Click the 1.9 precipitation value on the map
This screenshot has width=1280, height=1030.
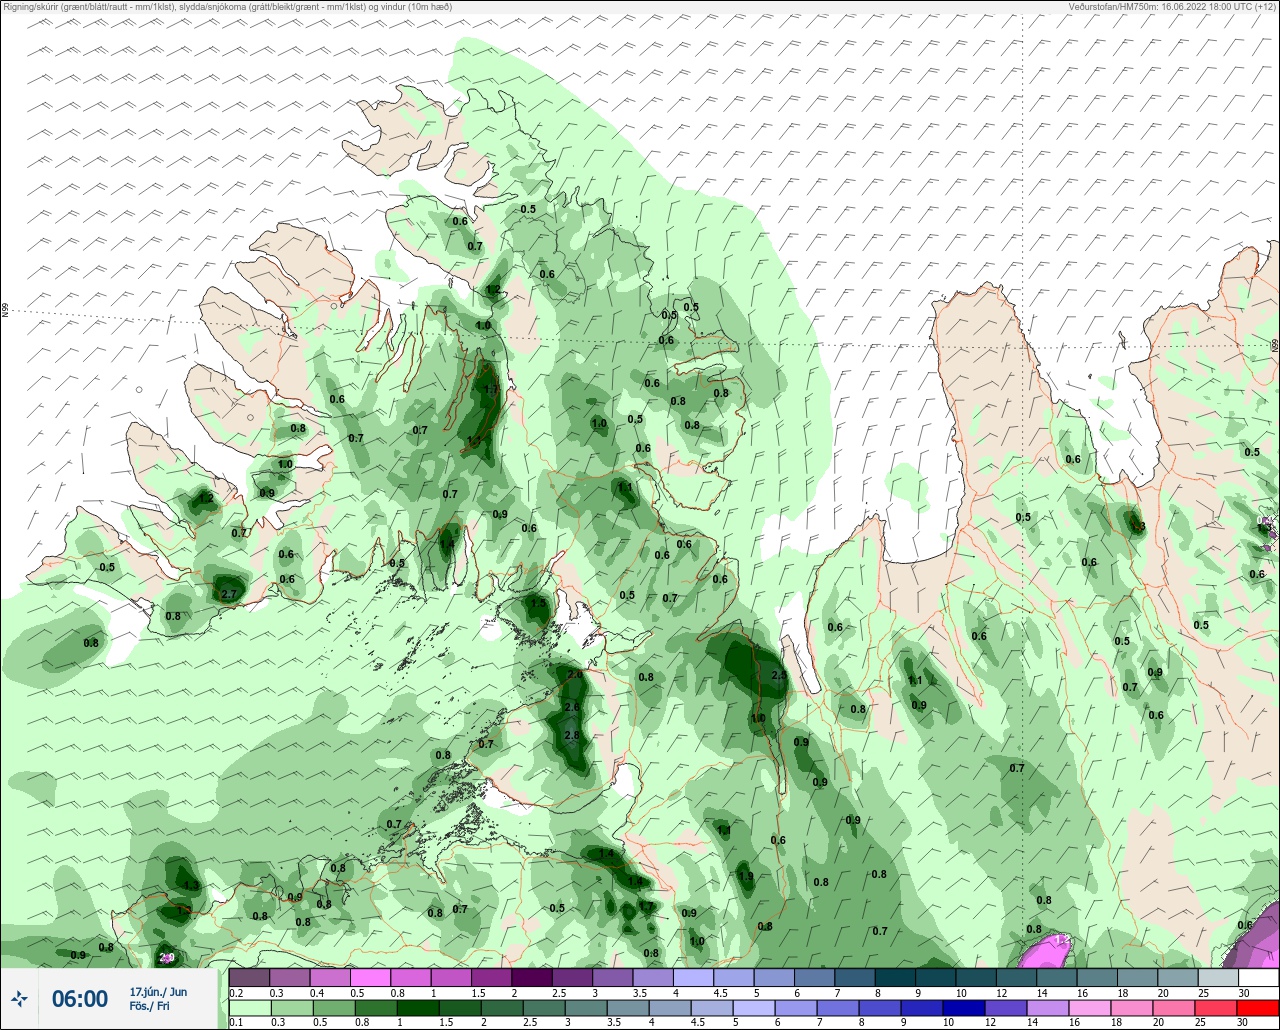[745, 876]
